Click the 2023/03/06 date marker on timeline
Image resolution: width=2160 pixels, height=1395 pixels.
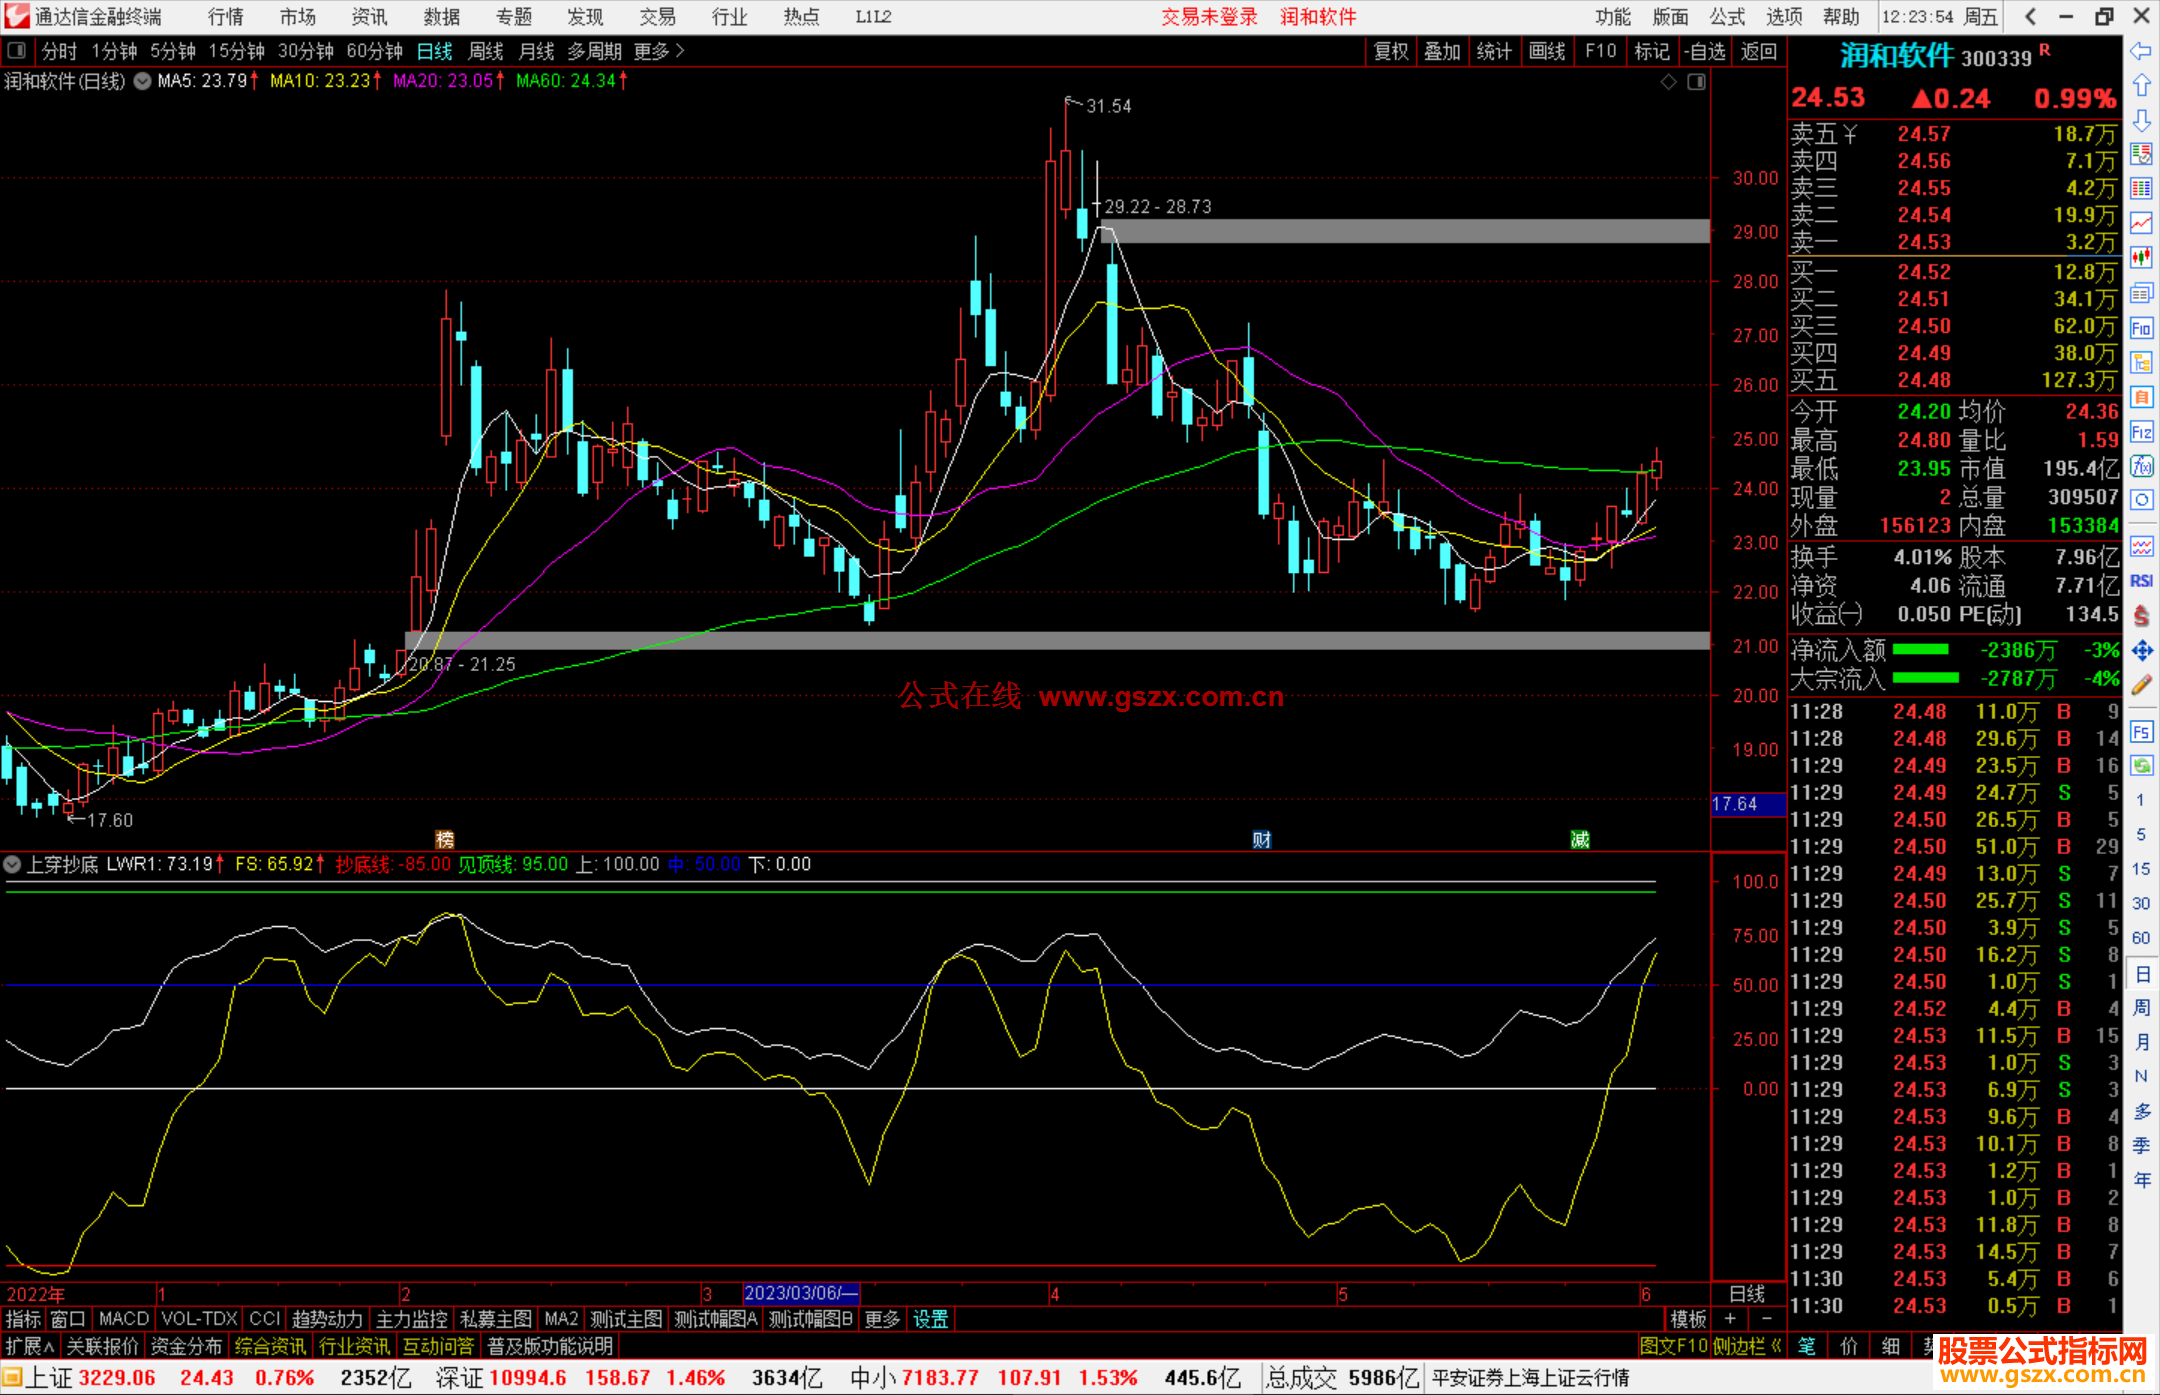pos(800,1293)
